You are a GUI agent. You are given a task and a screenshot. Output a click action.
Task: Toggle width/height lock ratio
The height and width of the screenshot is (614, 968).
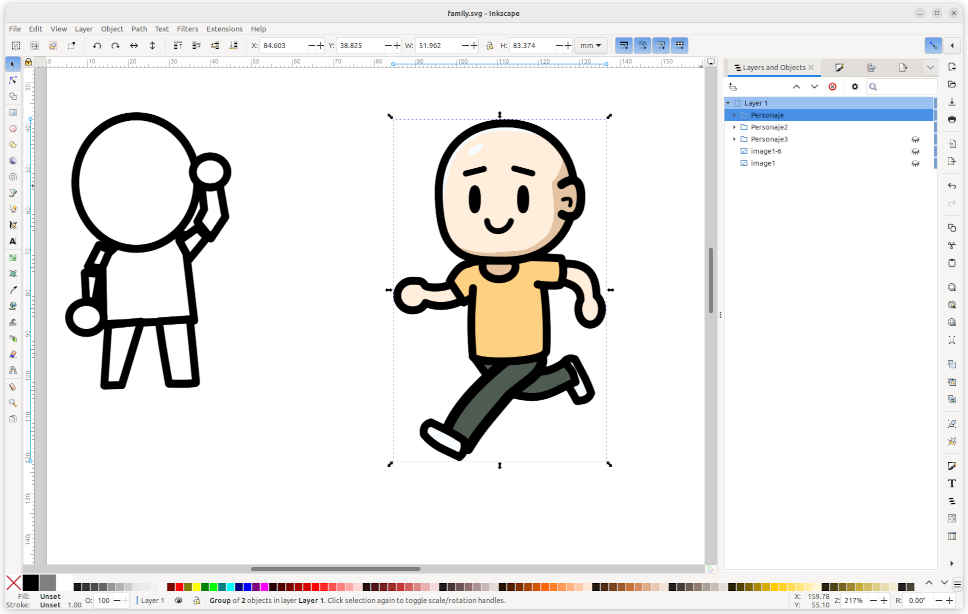pyautogui.click(x=489, y=45)
